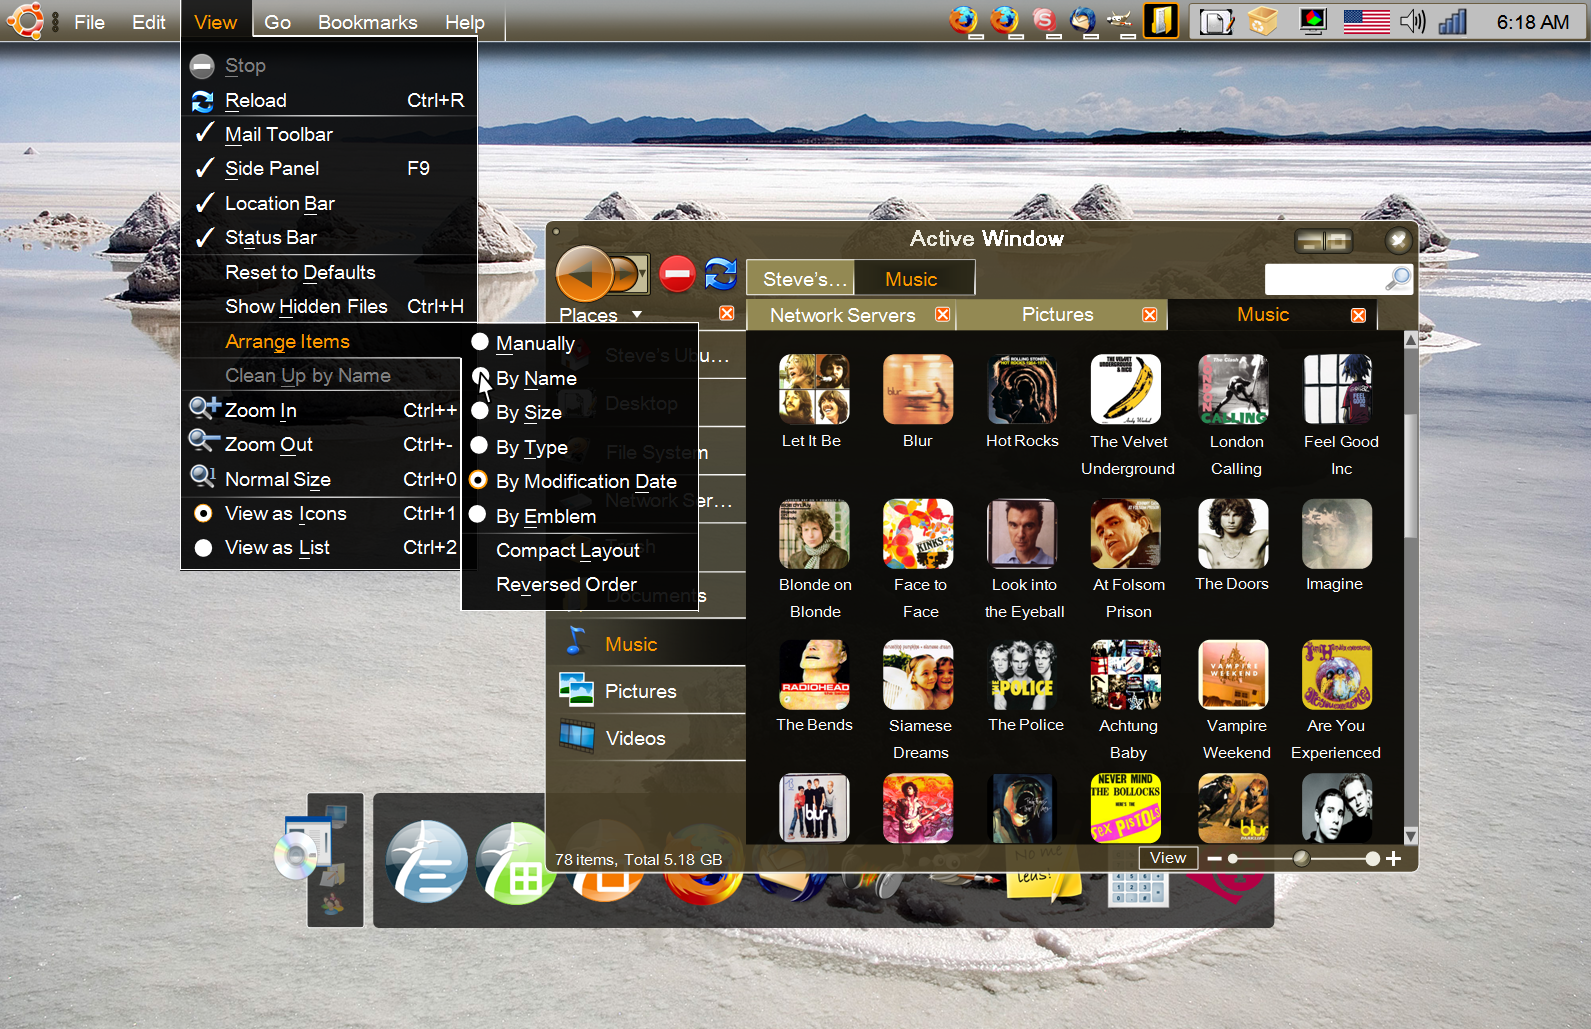Switch to the Pictures tab
The height and width of the screenshot is (1029, 1591).
tap(1062, 315)
